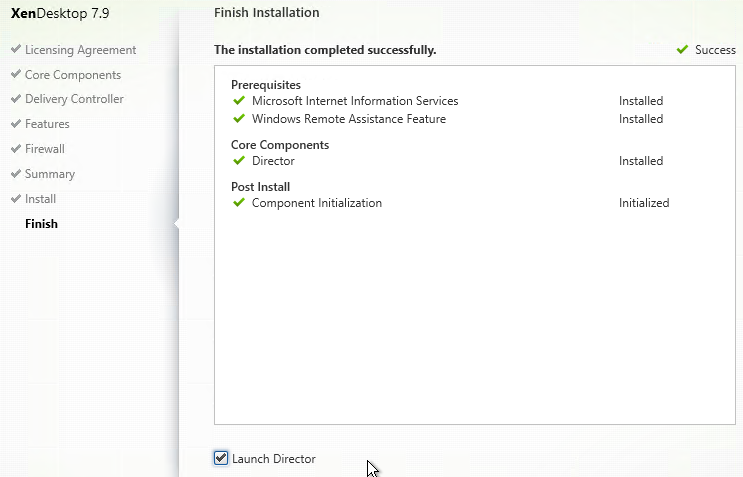Click checkmark beside Microsoft Internet Information Services

pos(239,100)
